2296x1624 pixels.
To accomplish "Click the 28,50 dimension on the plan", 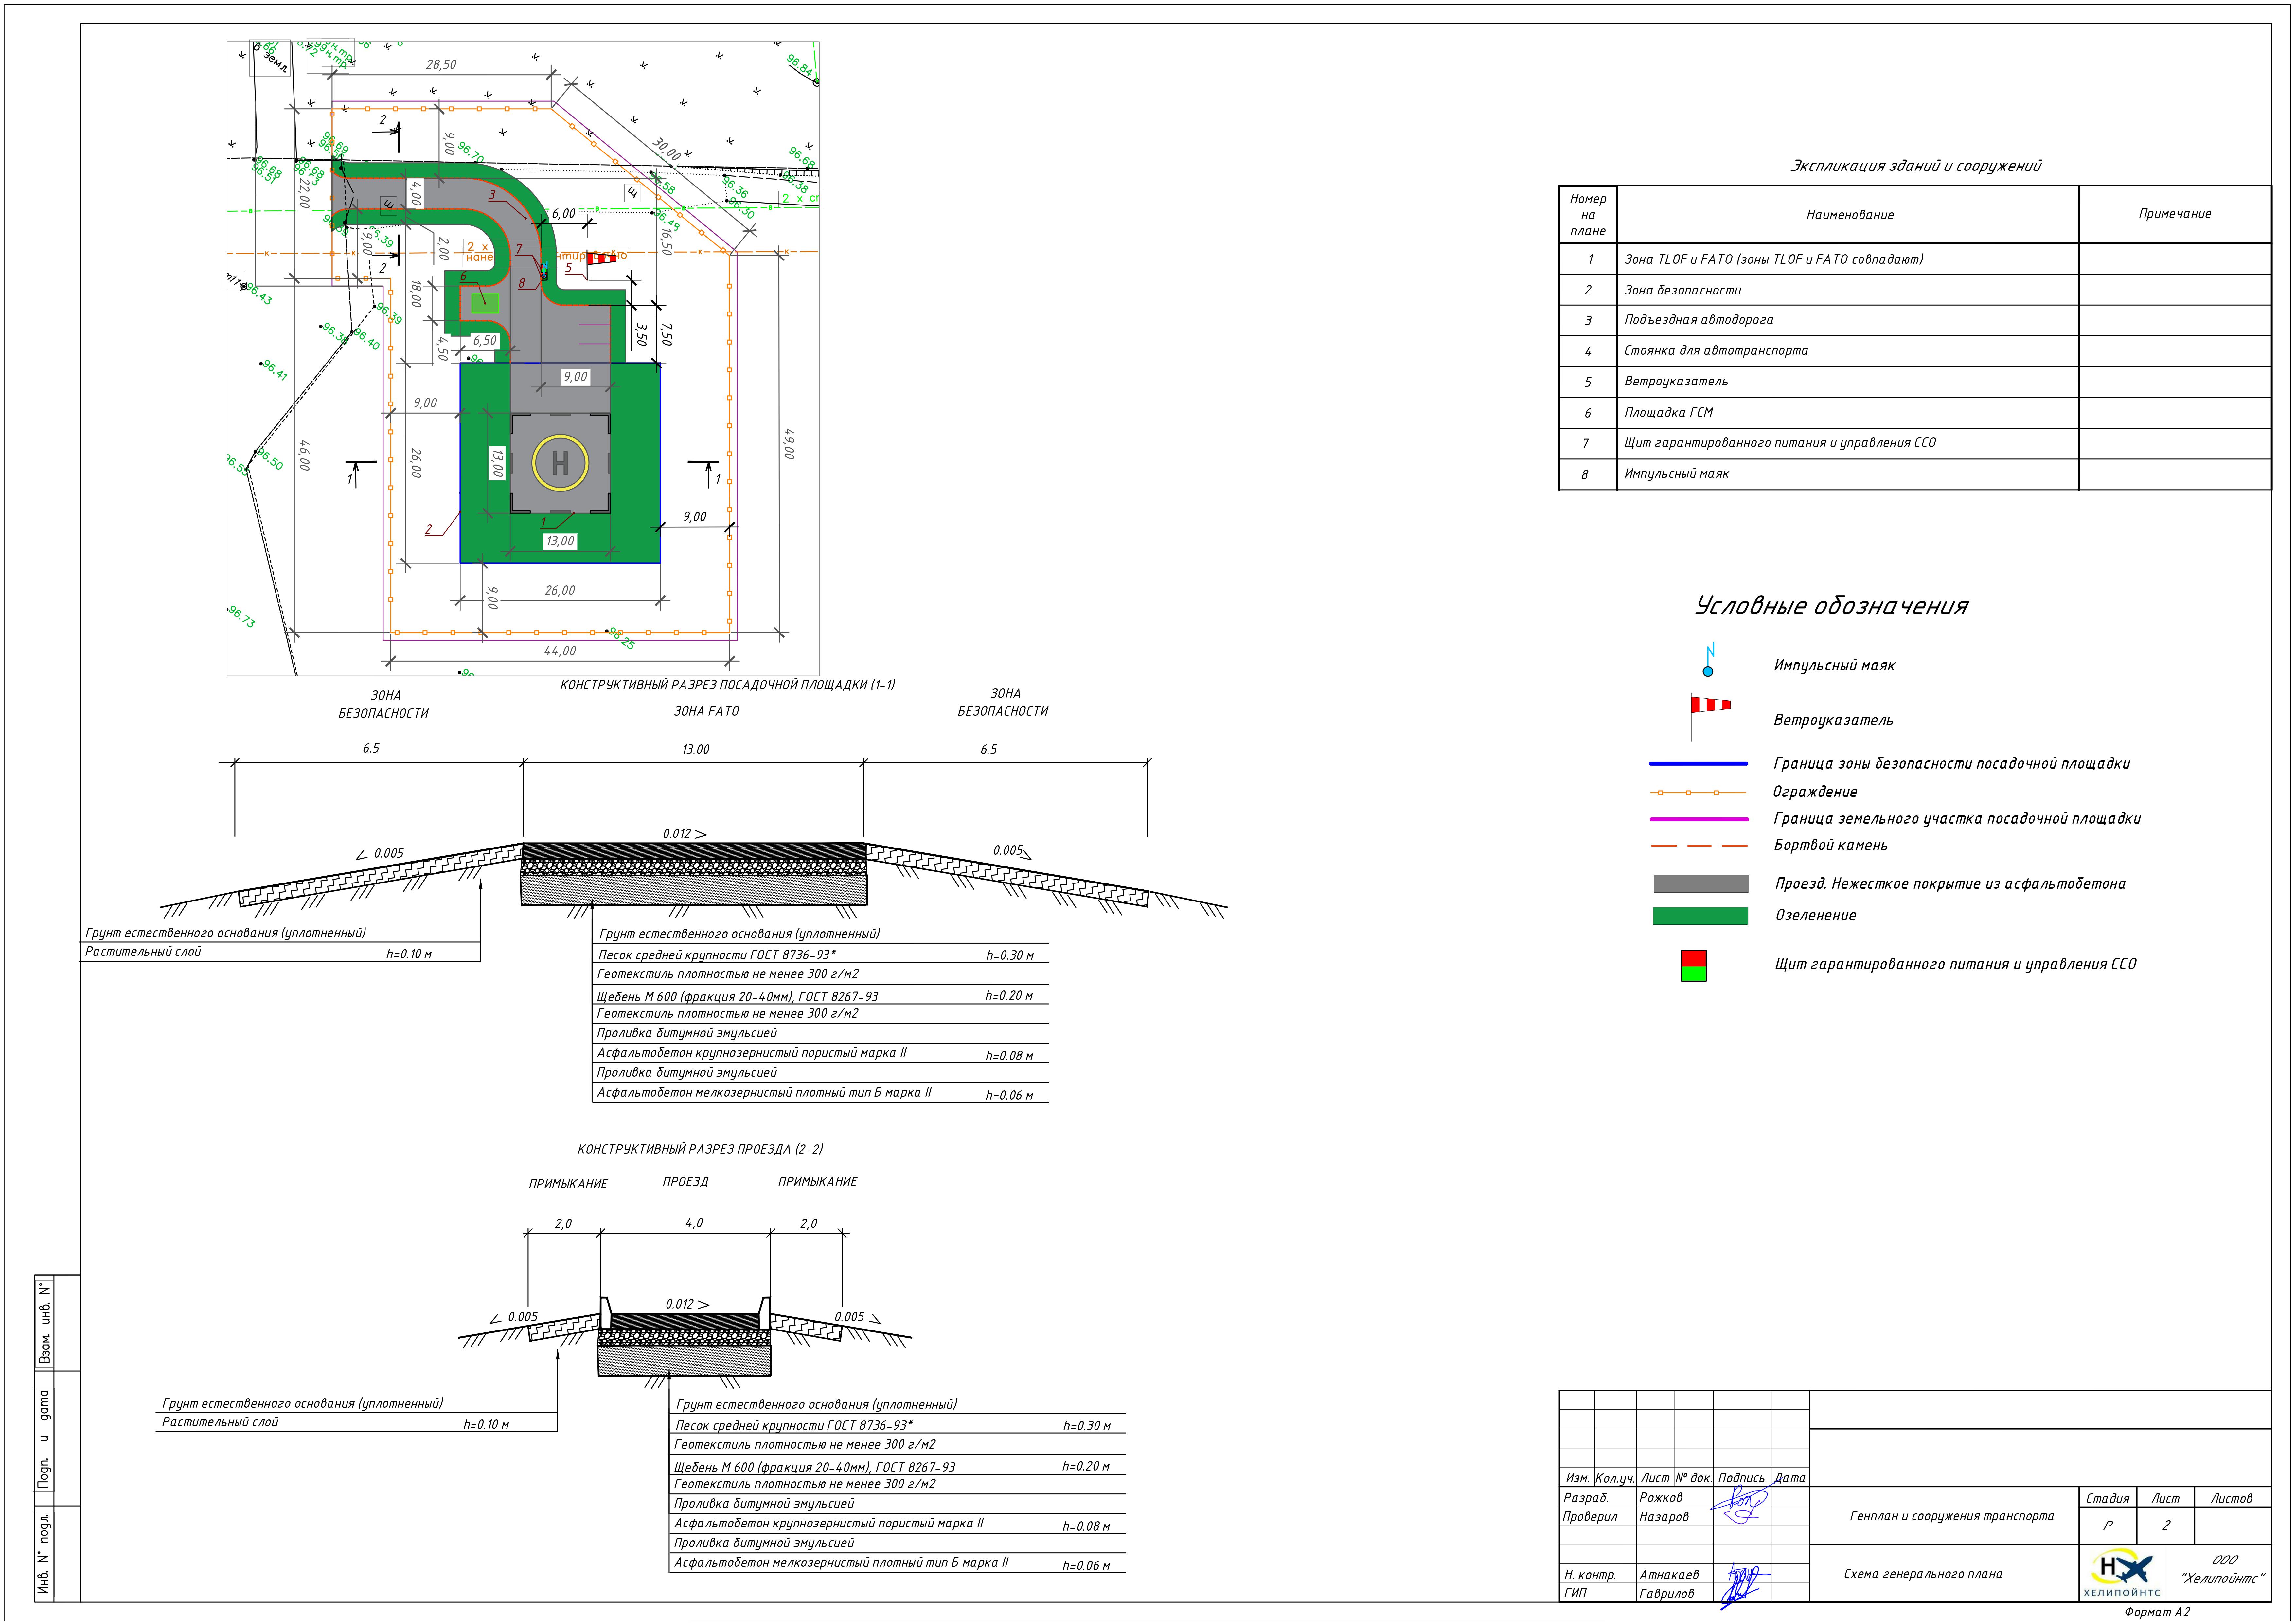I will point(441,65).
